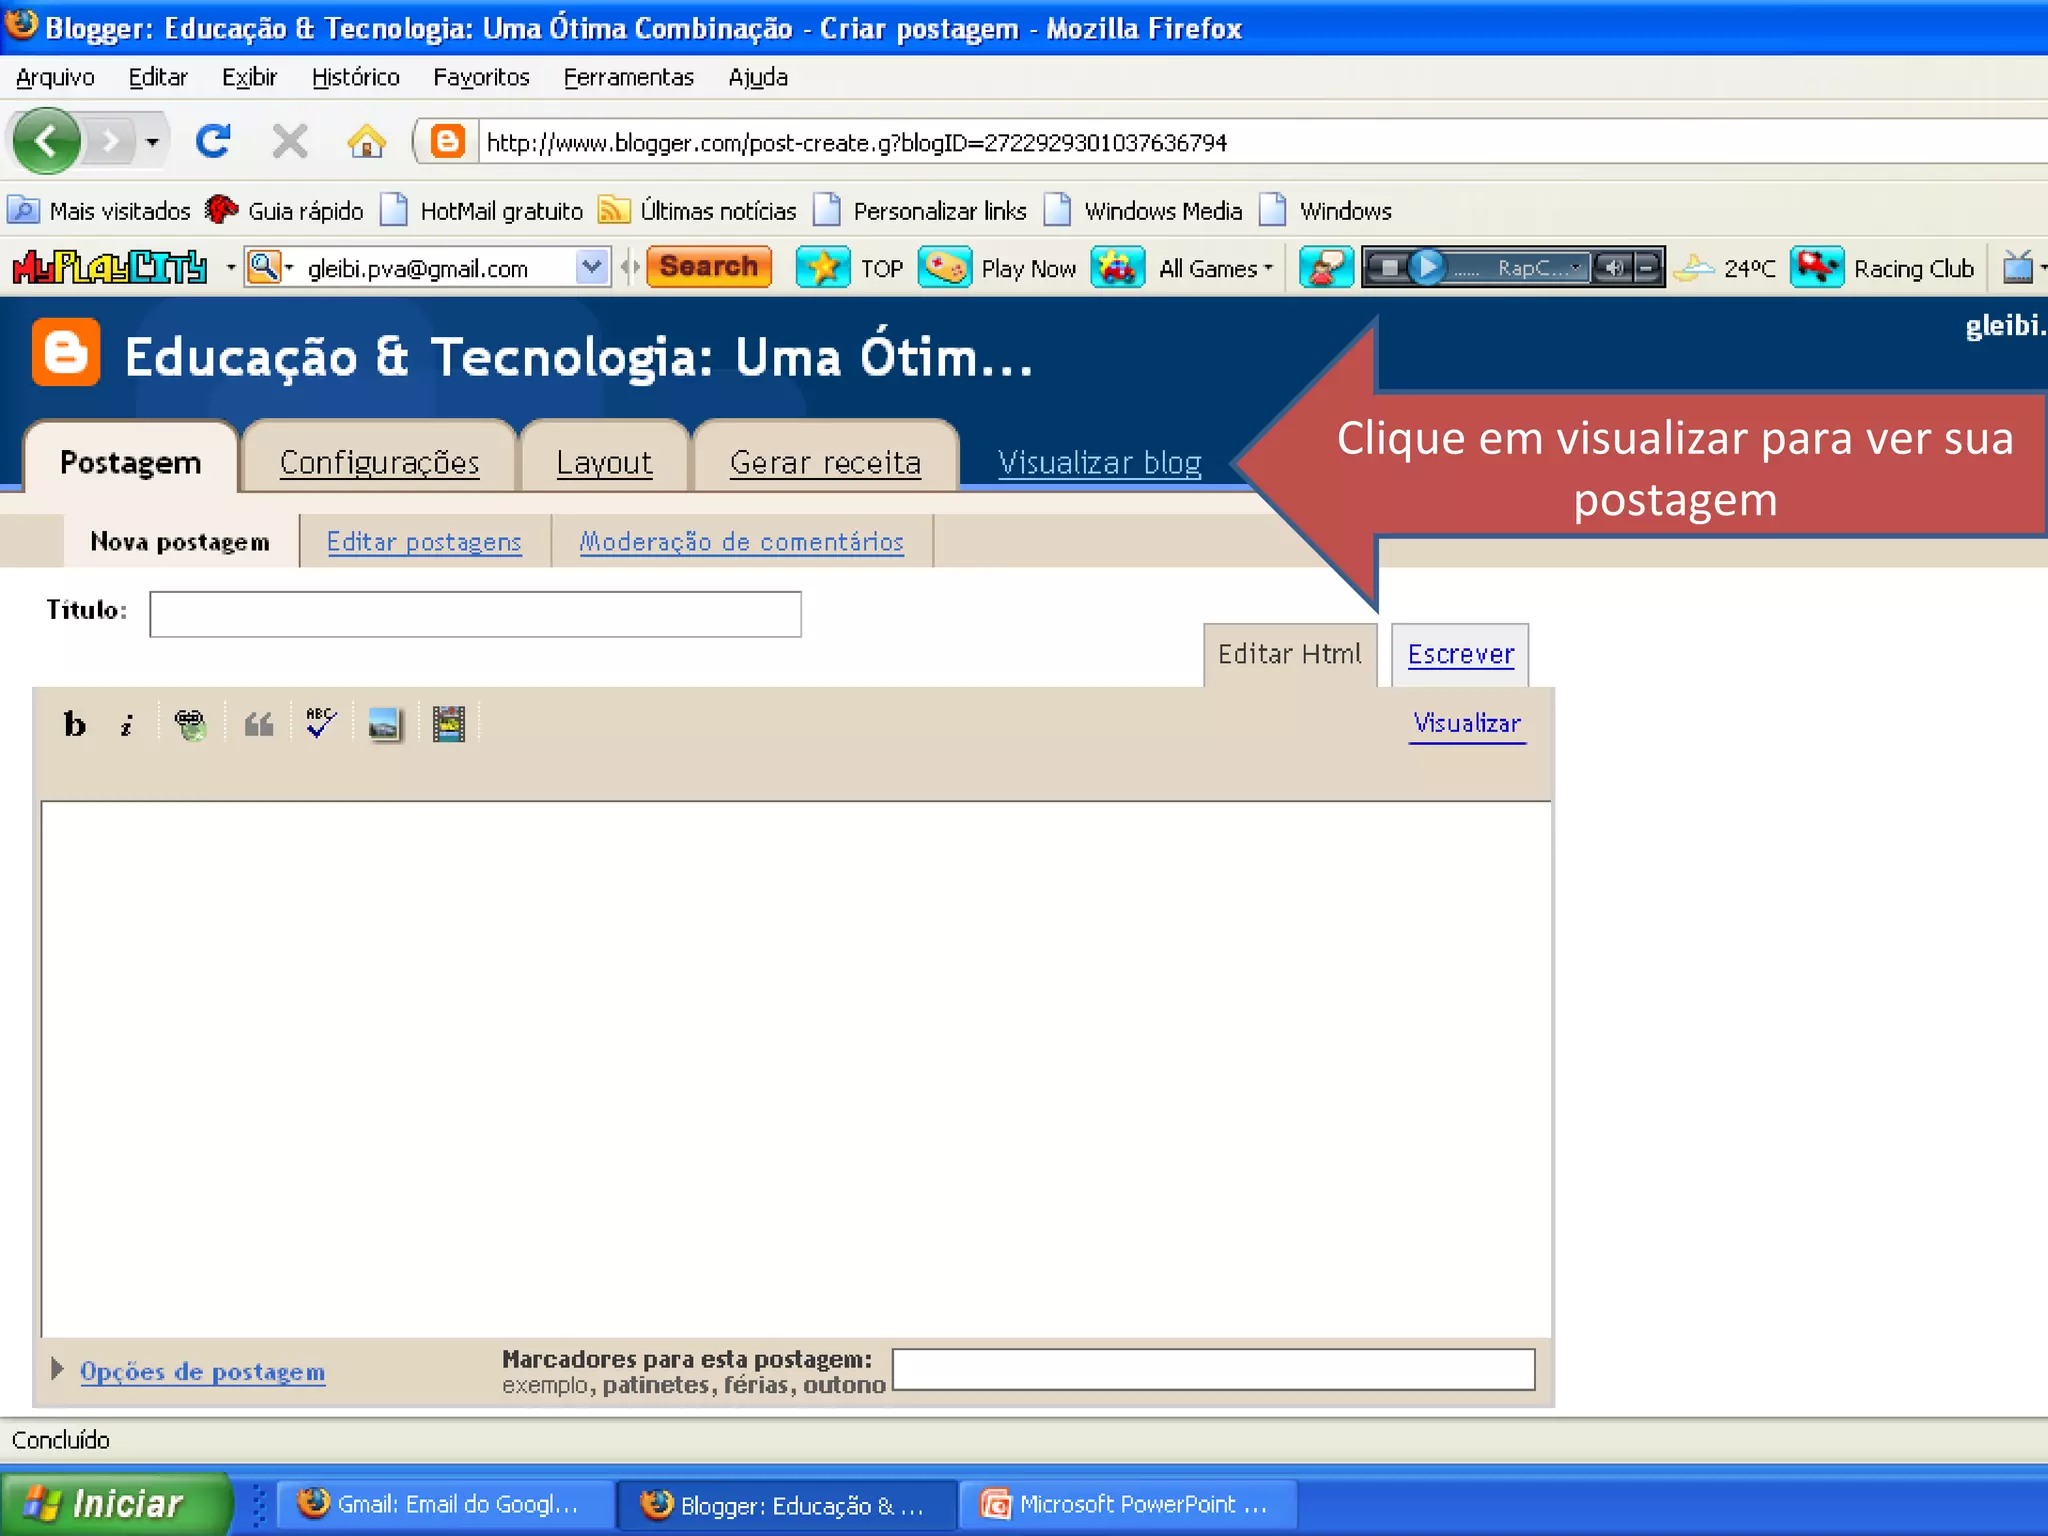Go to the Firefox home page icon
The width and height of the screenshot is (2048, 1536).
coord(366,142)
